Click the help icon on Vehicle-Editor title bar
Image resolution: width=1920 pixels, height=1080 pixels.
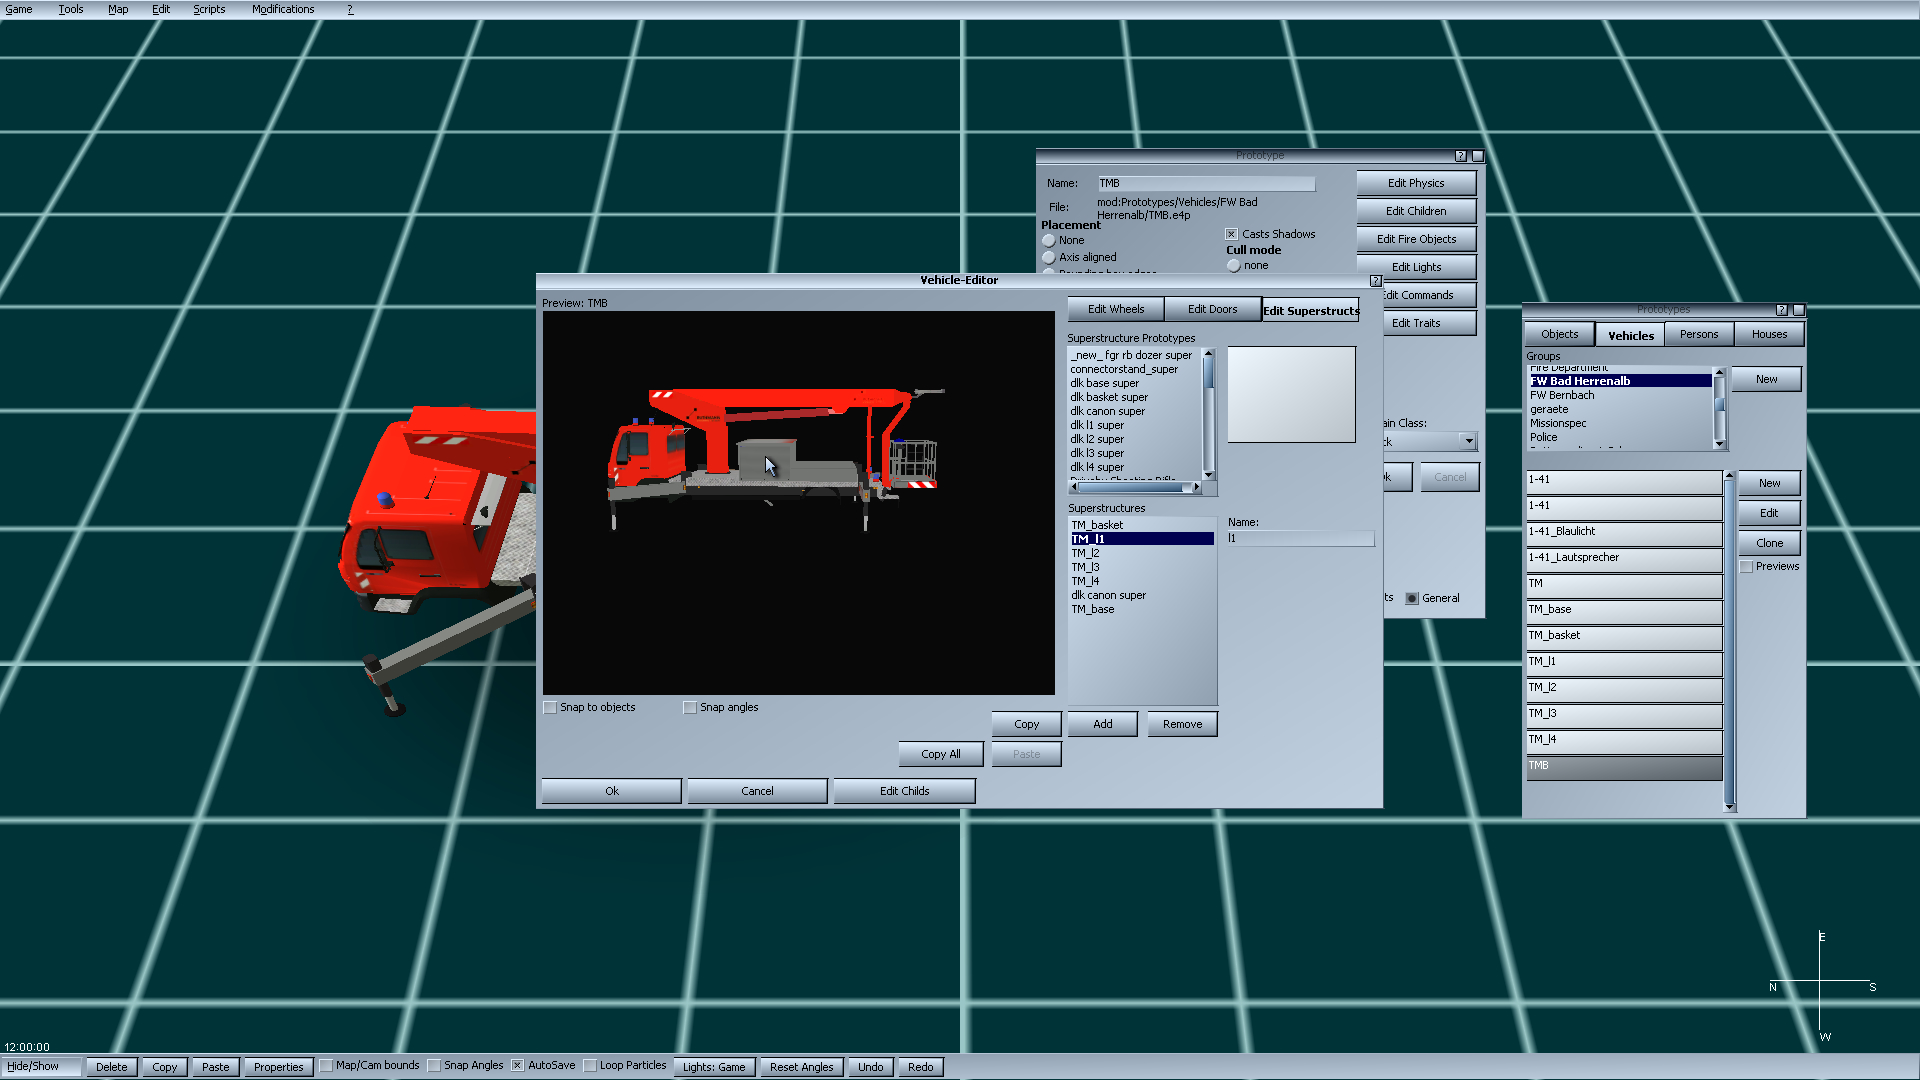tap(1375, 281)
